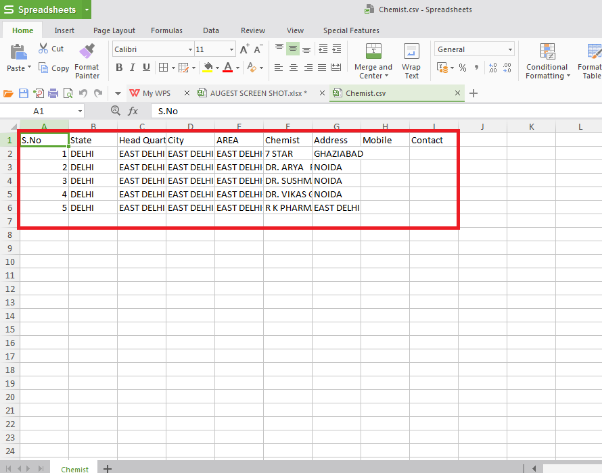Click the Paste clipboard icon

pyautogui.click(x=16, y=51)
